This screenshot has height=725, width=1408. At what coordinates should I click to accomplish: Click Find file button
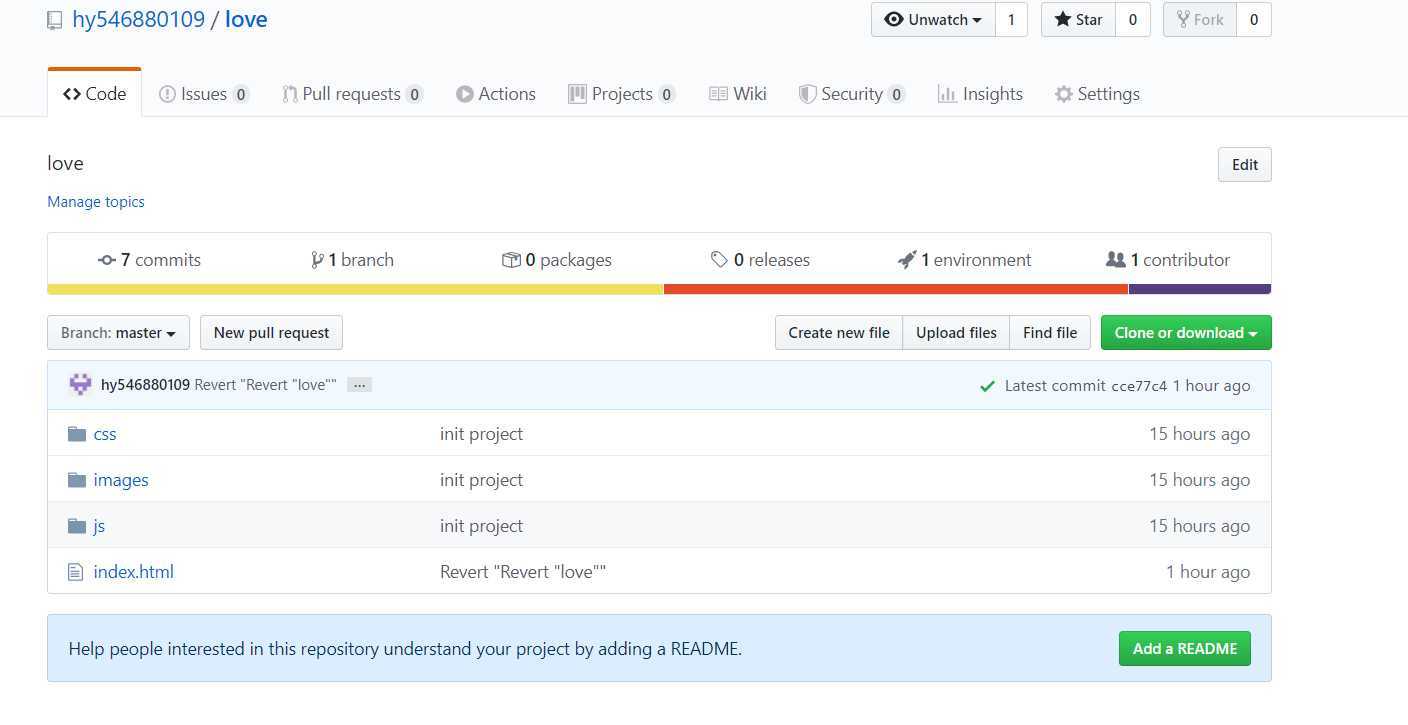[1050, 333]
